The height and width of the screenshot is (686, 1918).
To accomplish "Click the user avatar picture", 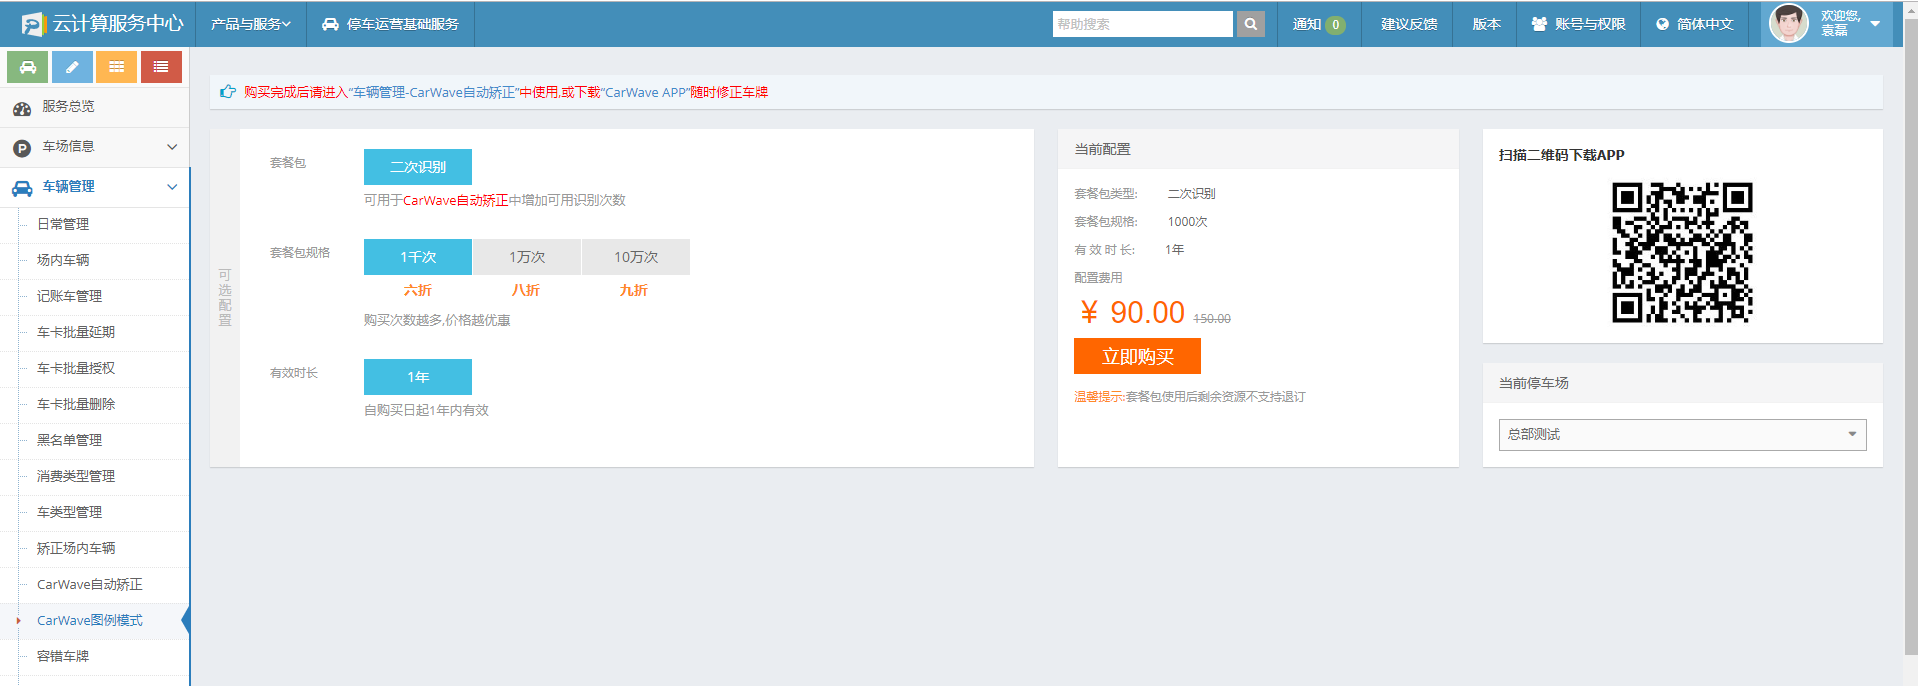I will click(1788, 24).
